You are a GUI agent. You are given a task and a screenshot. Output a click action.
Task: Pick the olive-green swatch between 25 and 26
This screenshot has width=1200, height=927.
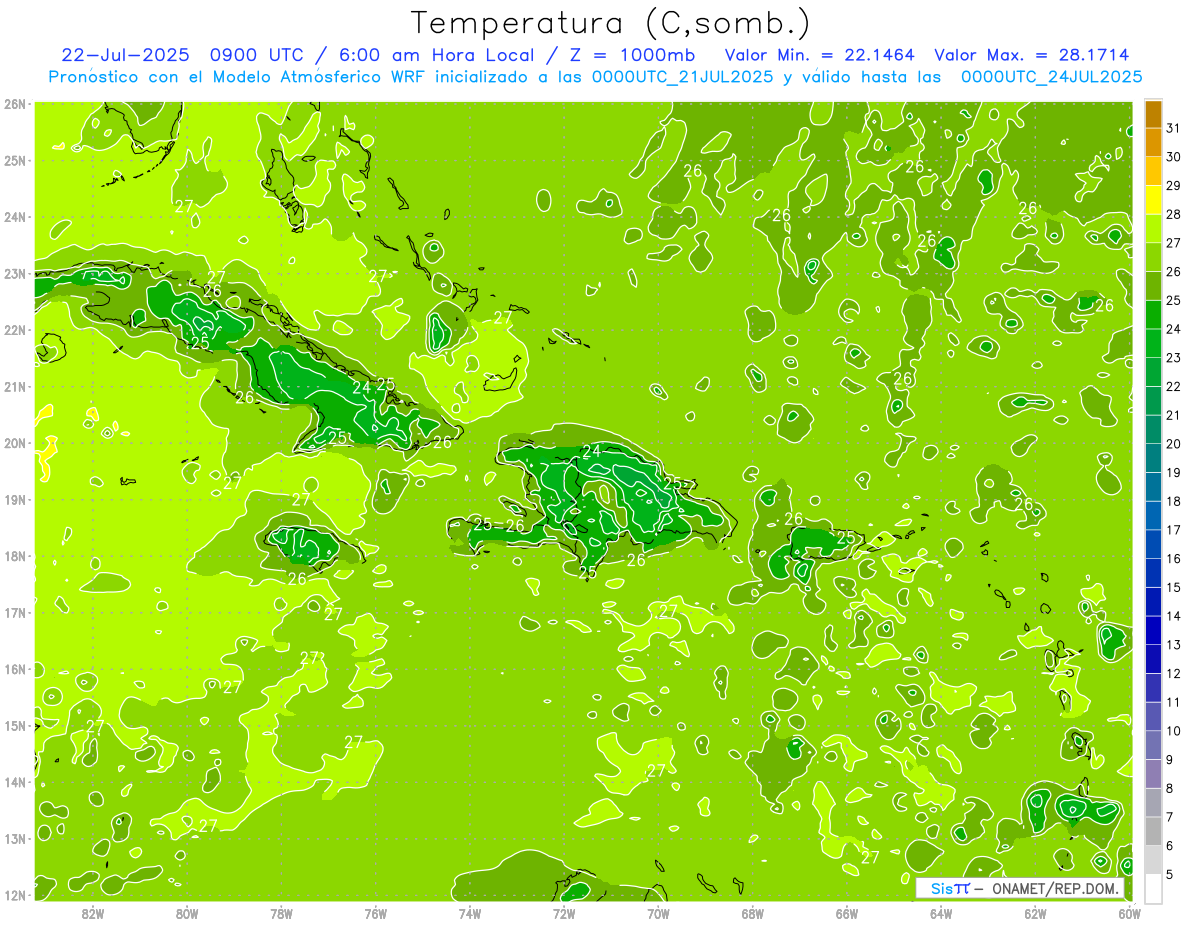1154,287
